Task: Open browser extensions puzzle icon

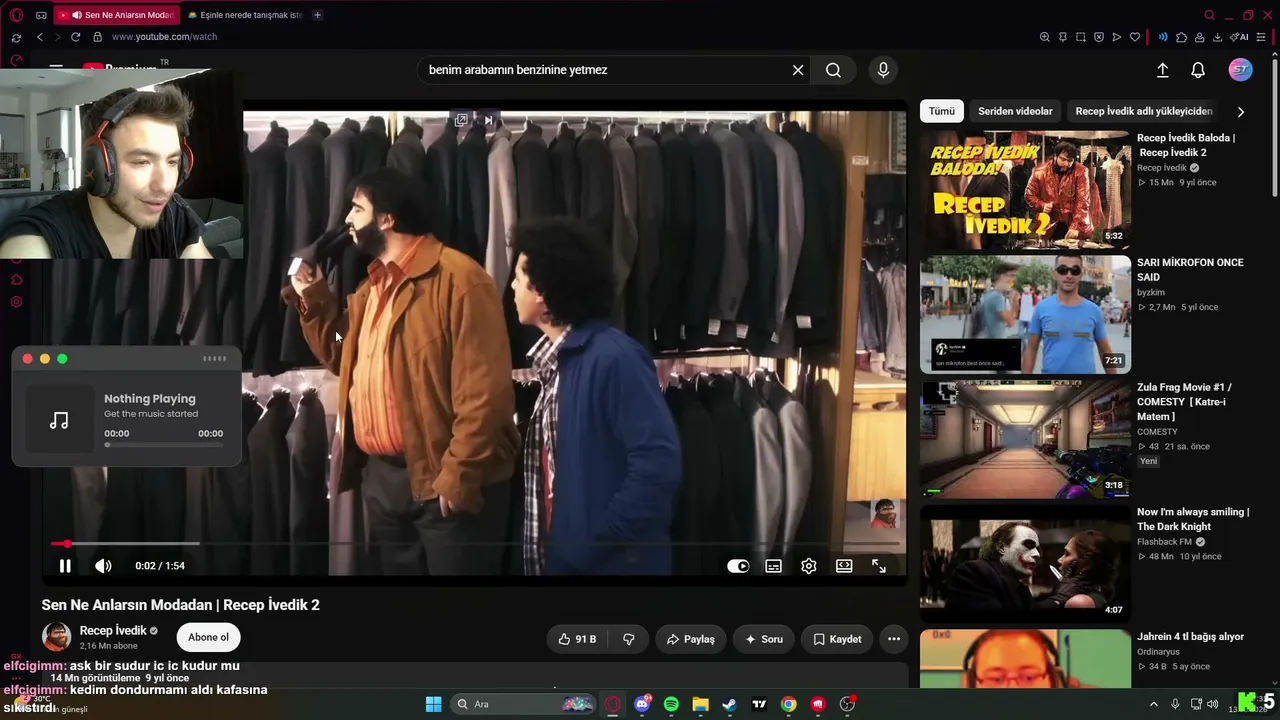Action: point(1181,37)
